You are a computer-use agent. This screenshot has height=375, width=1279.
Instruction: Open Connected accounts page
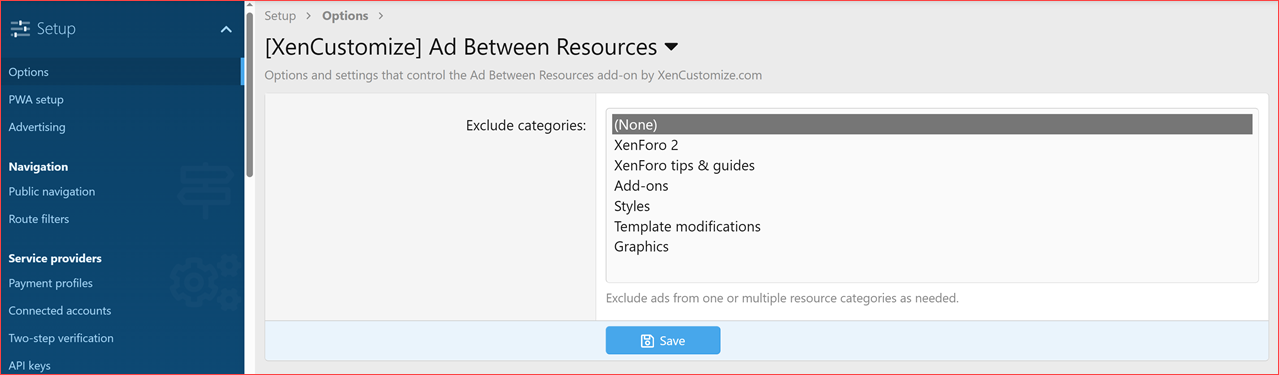[121, 311]
